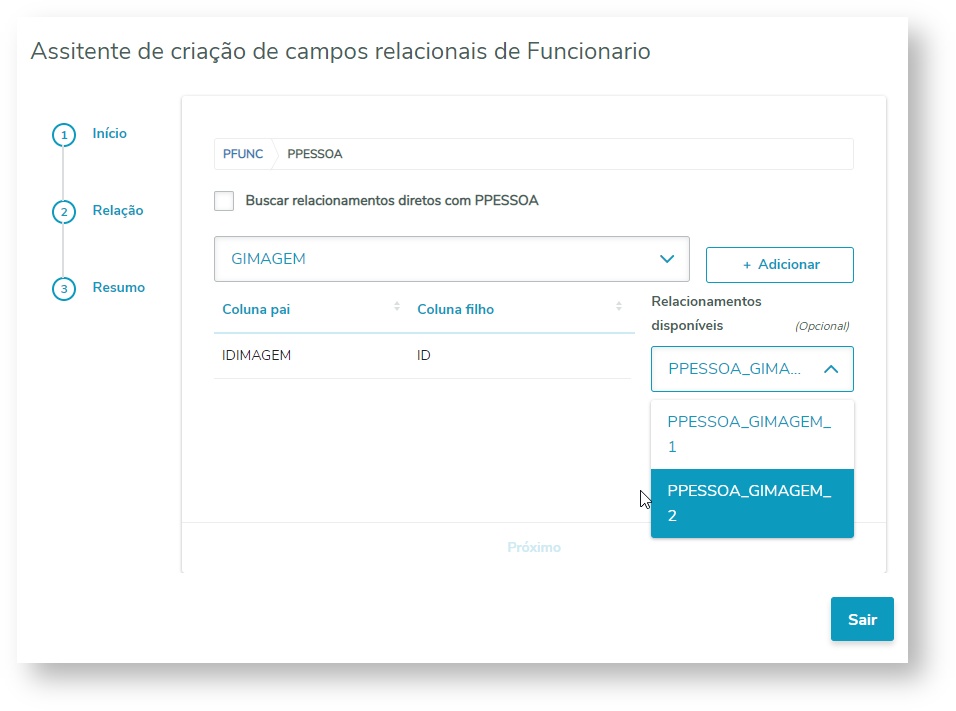
Task: Go to the Resumo step label
Action: click(x=118, y=287)
